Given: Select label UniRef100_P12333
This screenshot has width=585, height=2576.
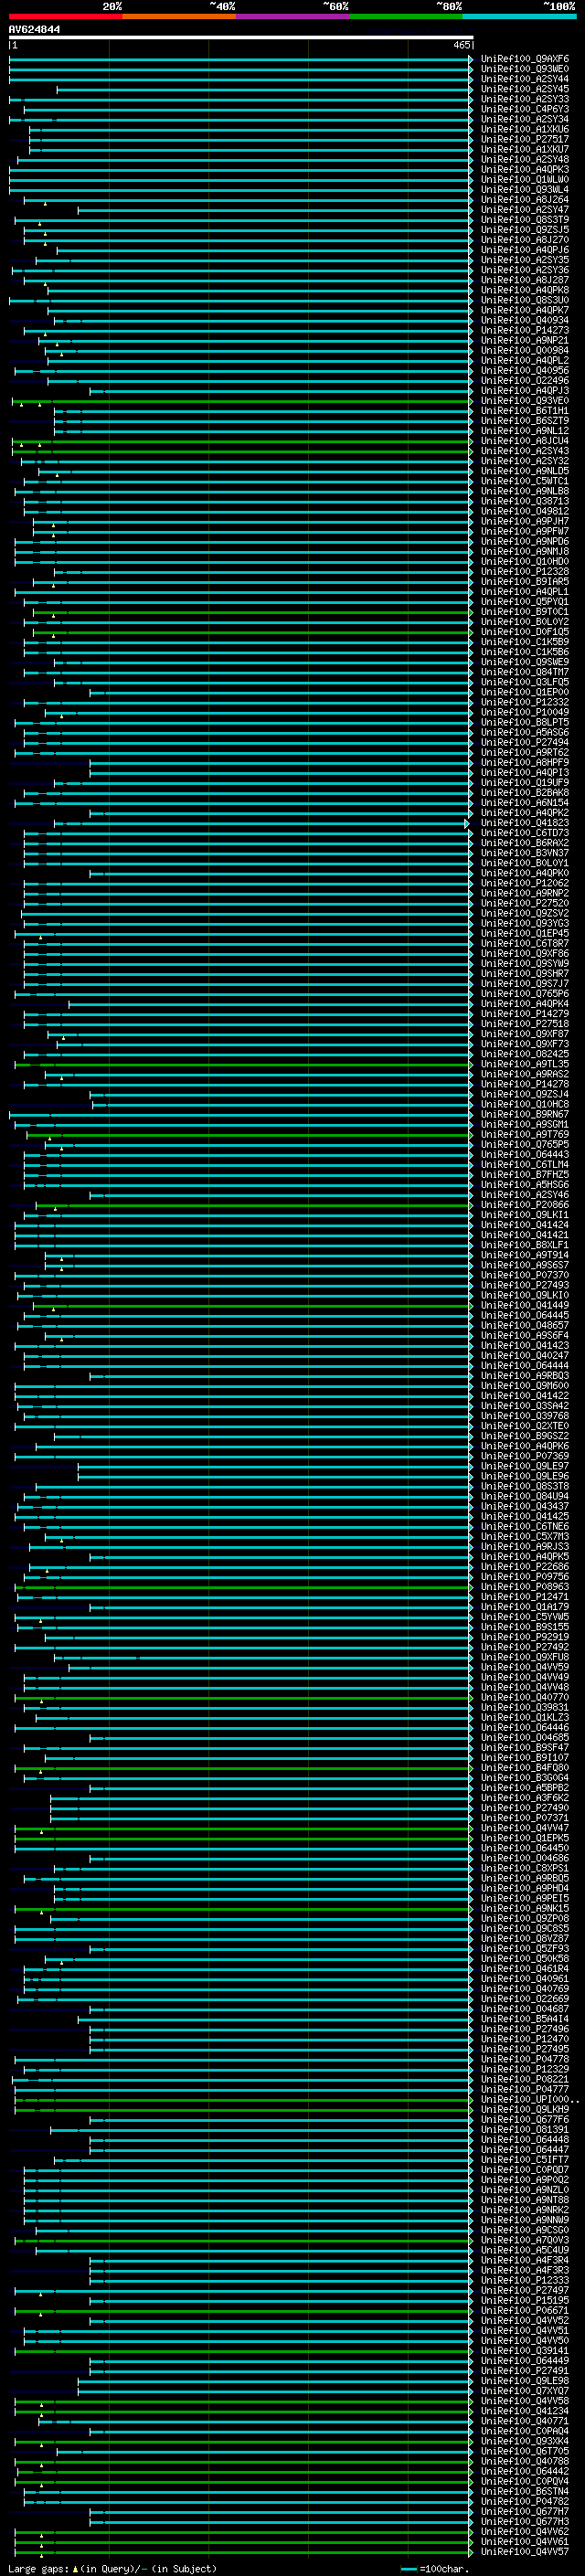Looking at the screenshot, I should (x=525, y=2280).
